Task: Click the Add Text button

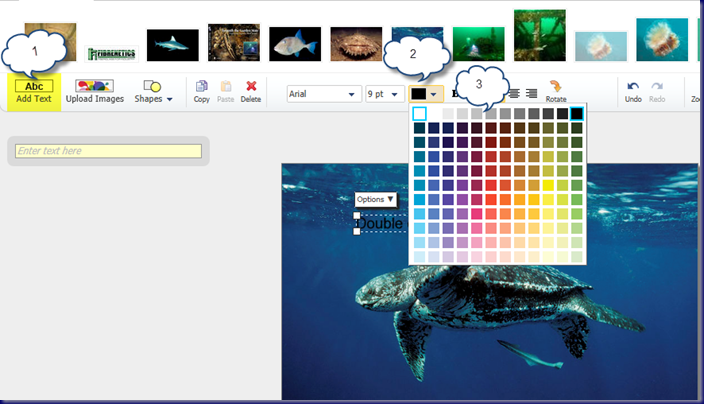Action: pos(34,92)
